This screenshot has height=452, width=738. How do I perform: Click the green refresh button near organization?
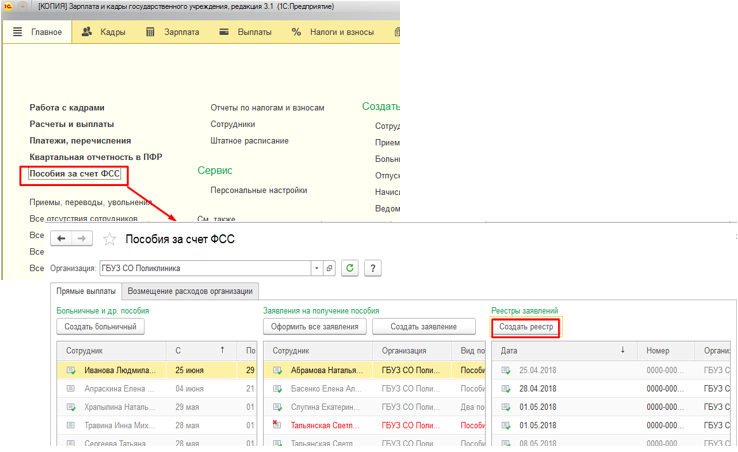[x=349, y=268]
